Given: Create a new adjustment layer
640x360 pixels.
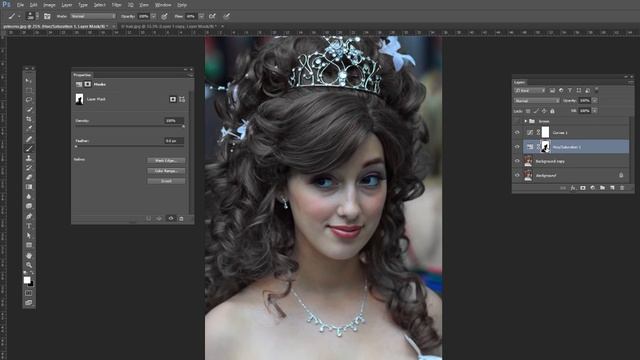Looking at the screenshot, I should click(x=593, y=188).
